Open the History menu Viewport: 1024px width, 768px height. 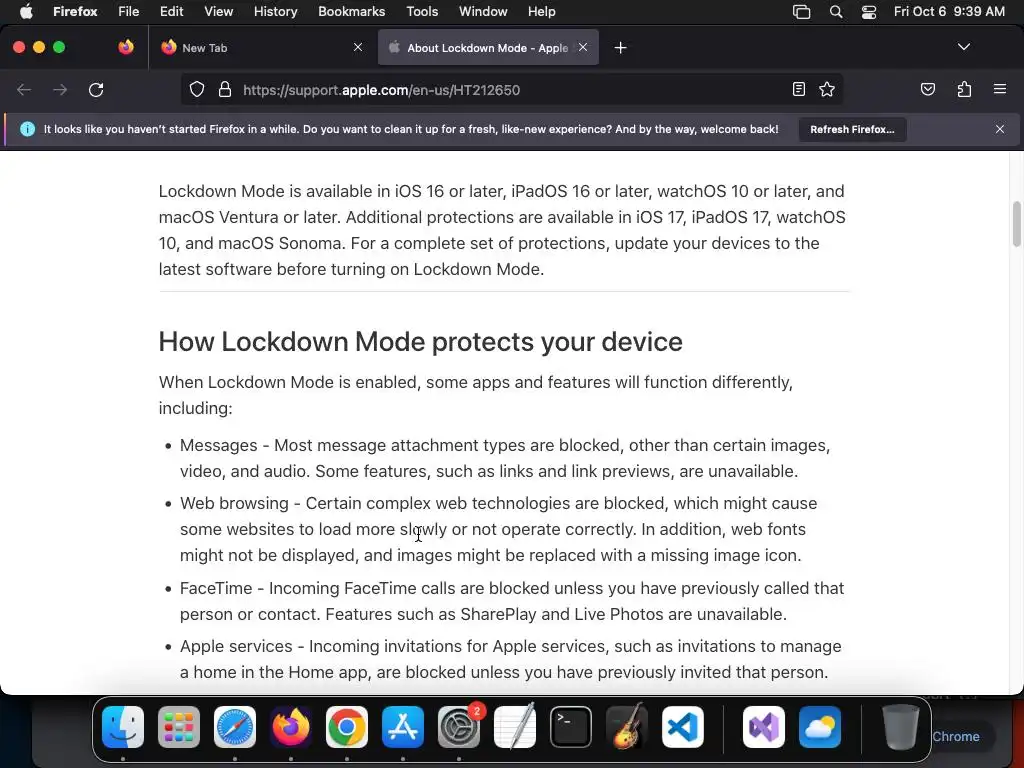click(275, 11)
